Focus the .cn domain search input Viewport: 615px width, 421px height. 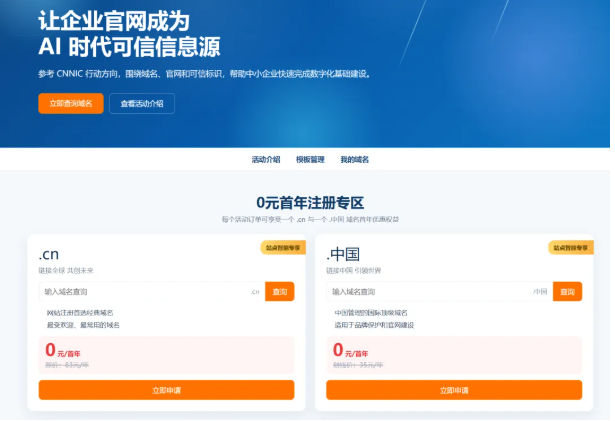click(x=152, y=292)
